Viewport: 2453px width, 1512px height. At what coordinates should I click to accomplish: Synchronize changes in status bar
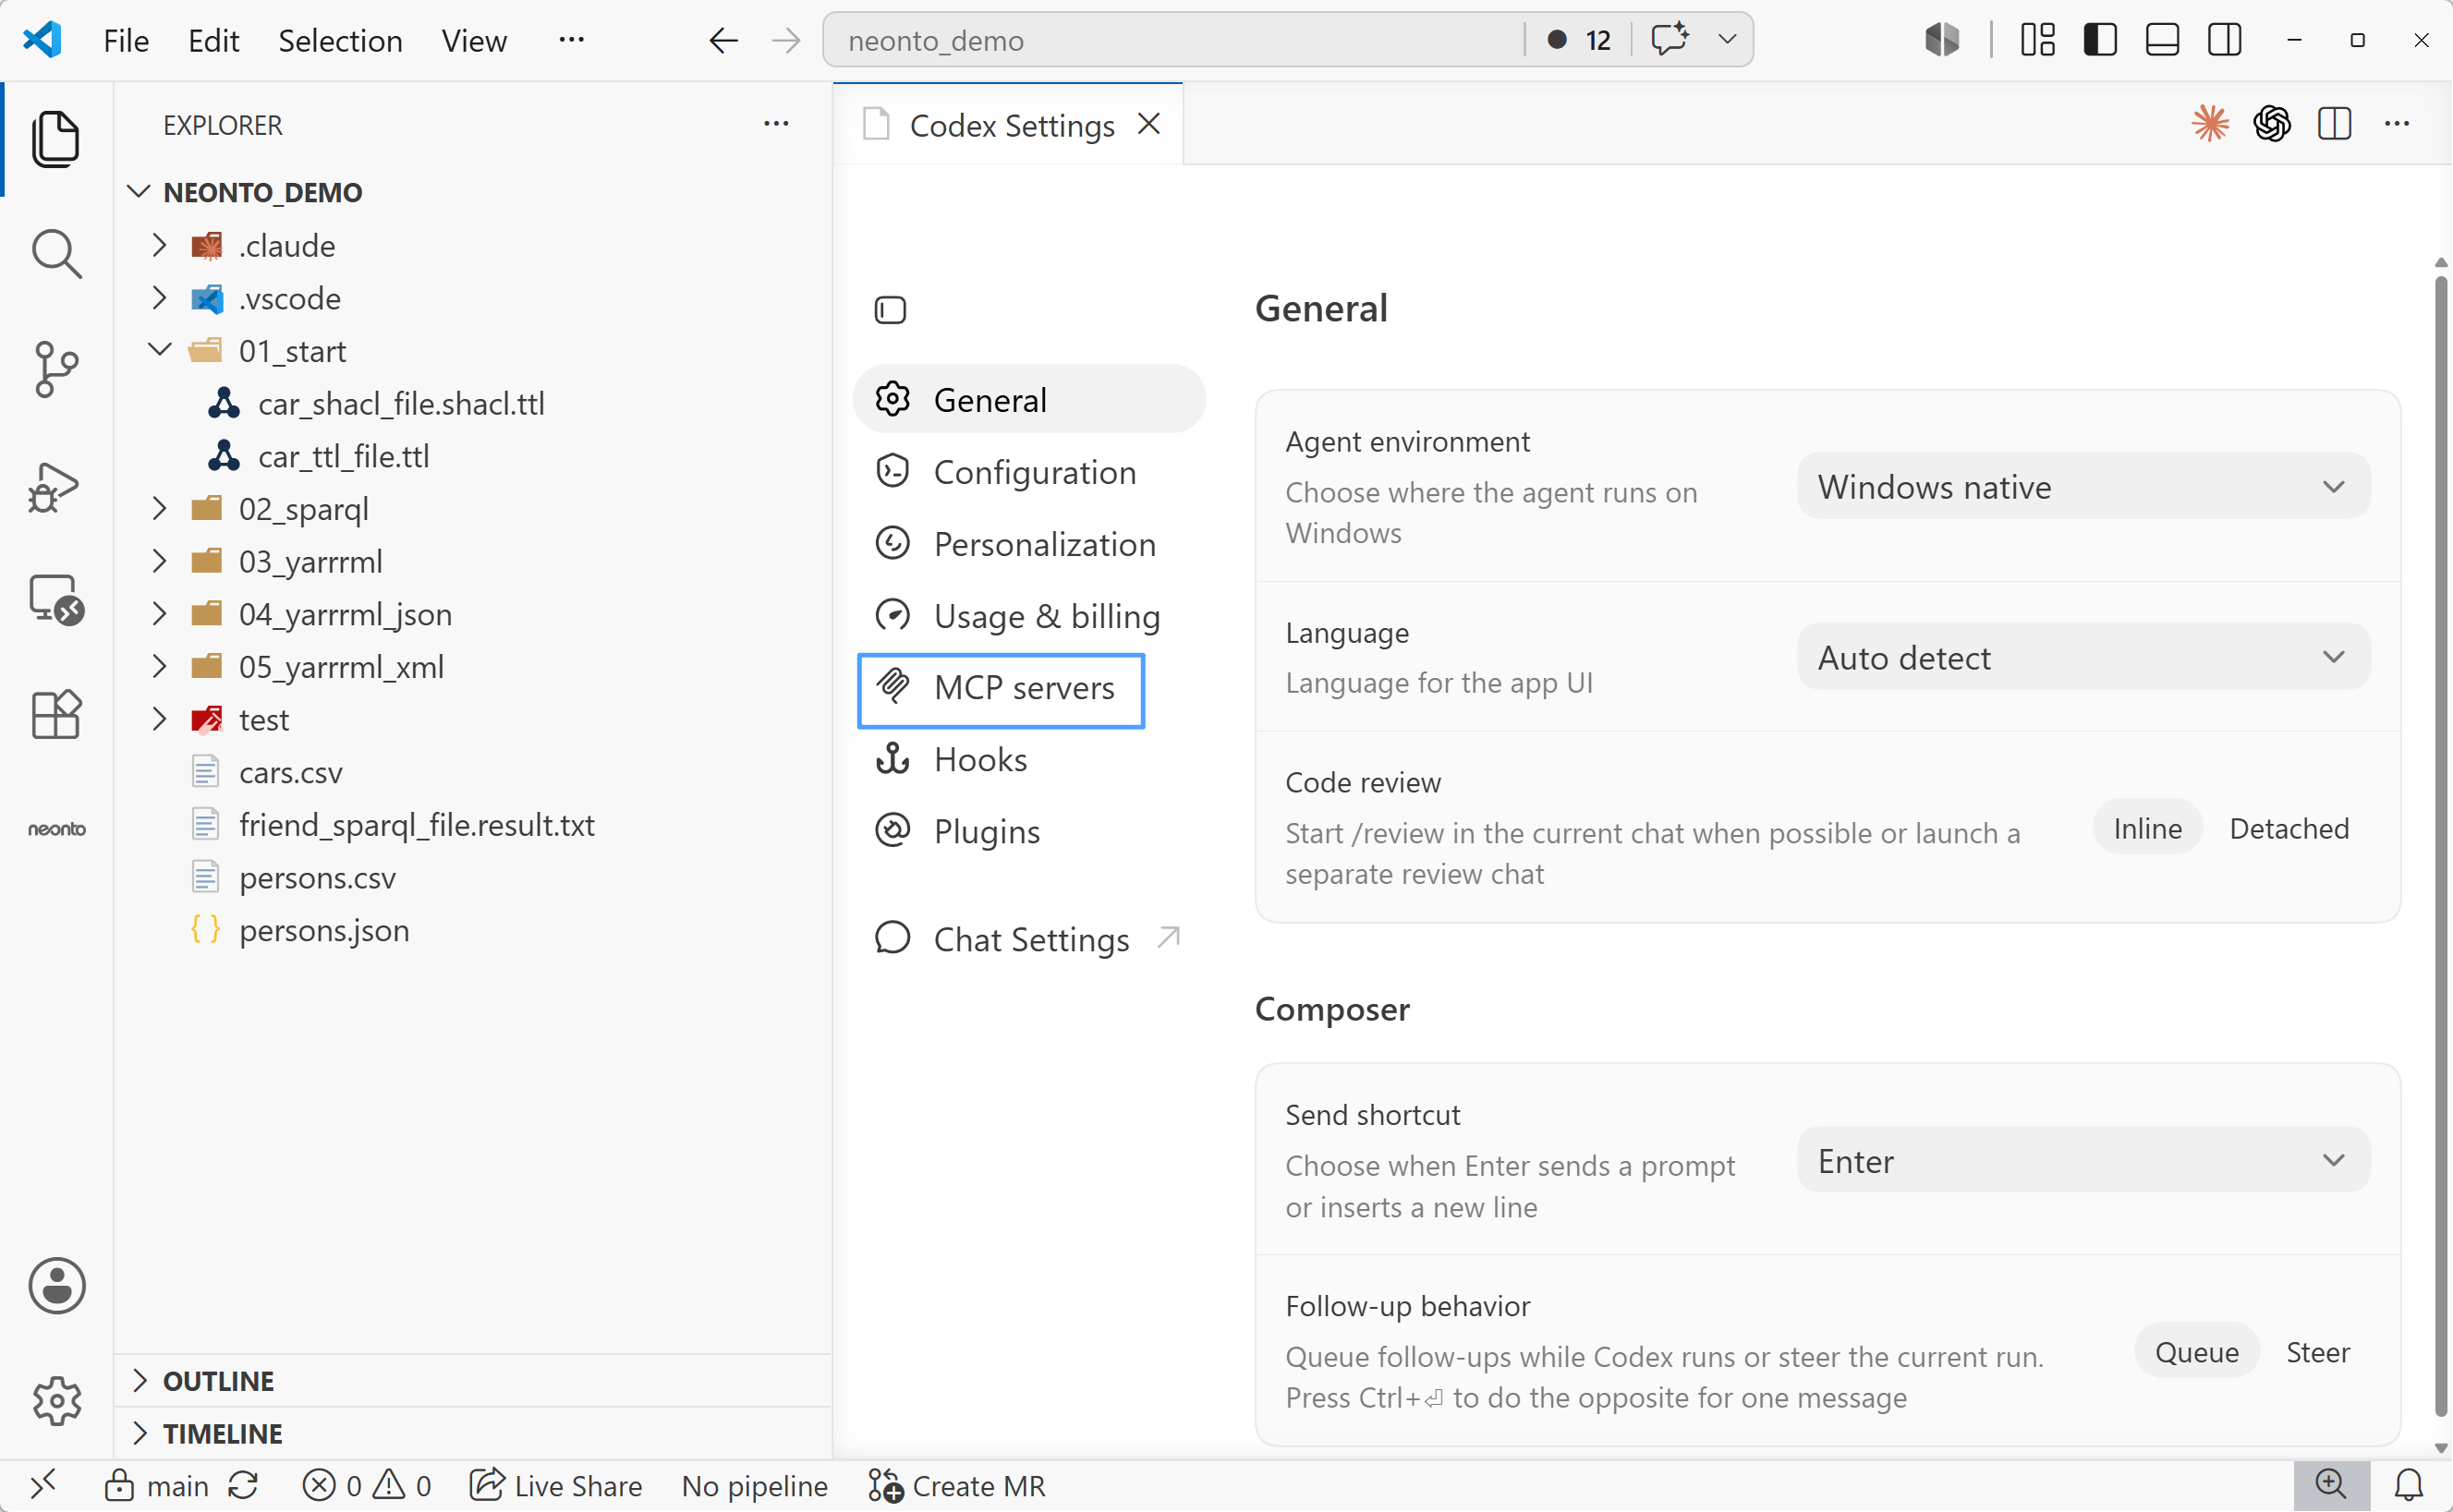click(x=243, y=1485)
